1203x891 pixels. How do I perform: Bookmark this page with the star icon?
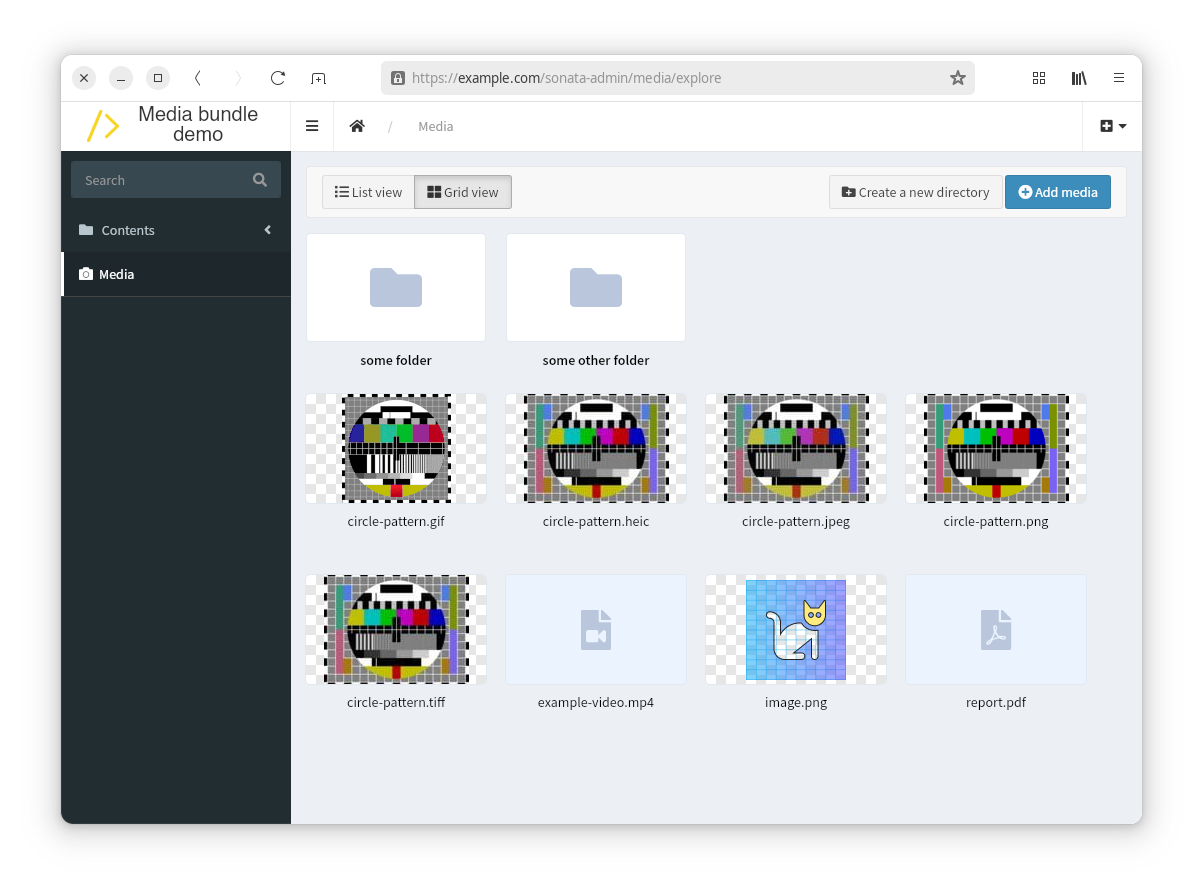click(x=957, y=78)
